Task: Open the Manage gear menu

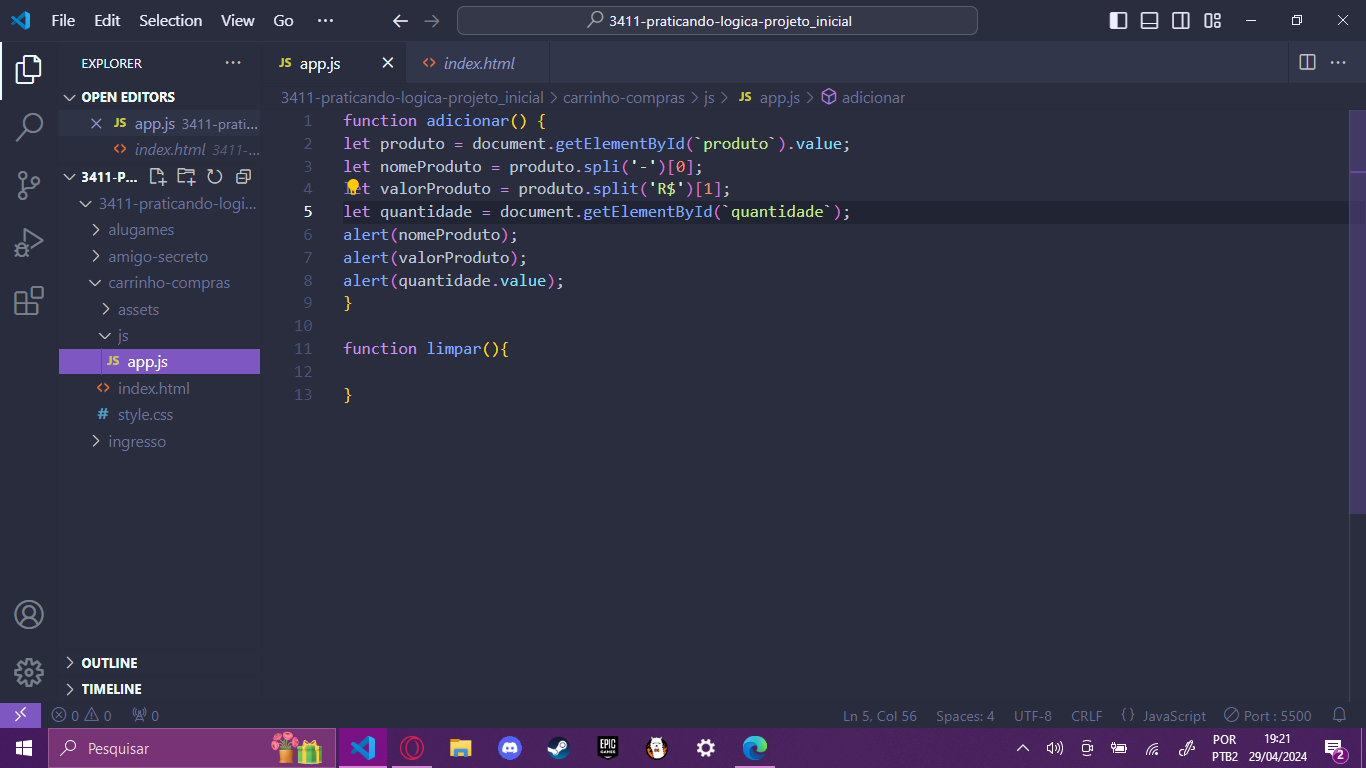Action: [29, 672]
